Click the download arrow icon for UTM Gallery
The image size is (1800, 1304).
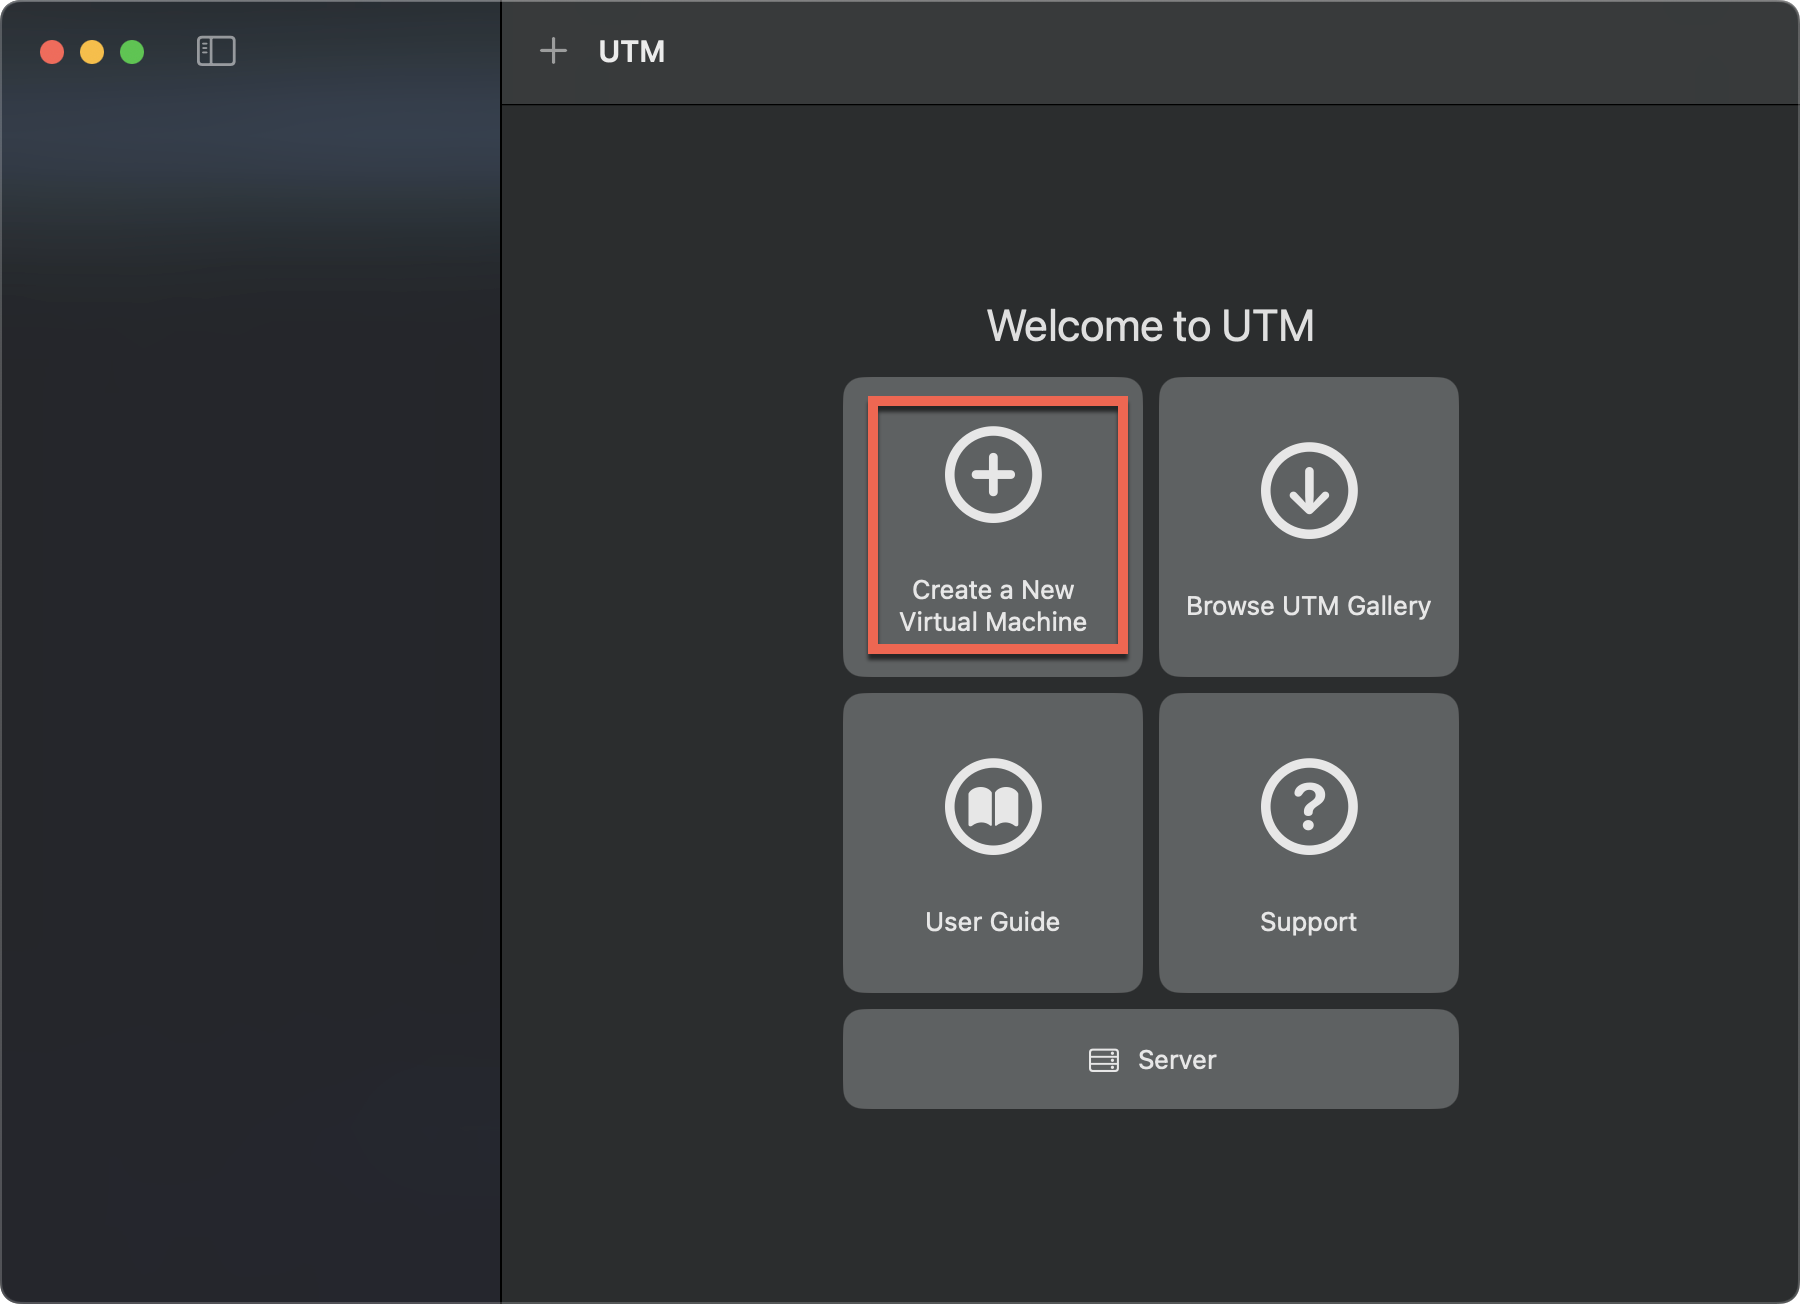coord(1308,490)
